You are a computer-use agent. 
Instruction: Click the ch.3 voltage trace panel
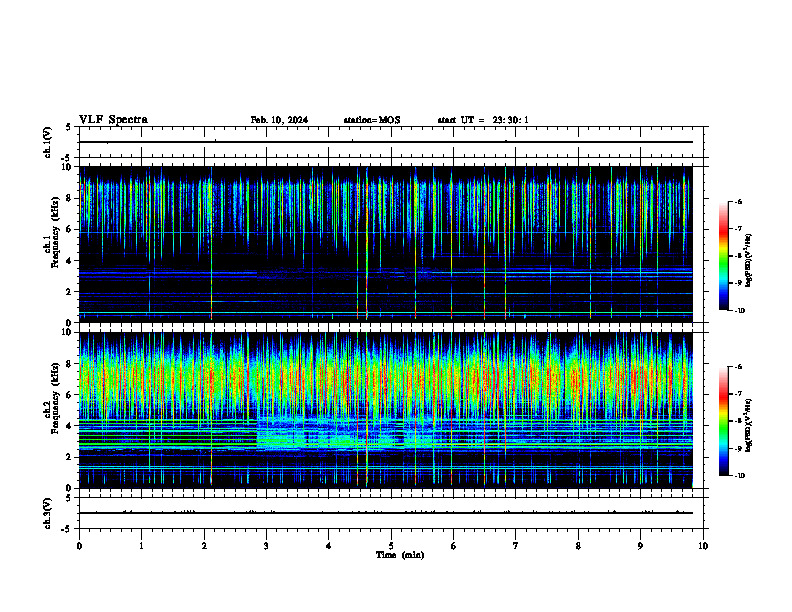[x=391, y=513]
